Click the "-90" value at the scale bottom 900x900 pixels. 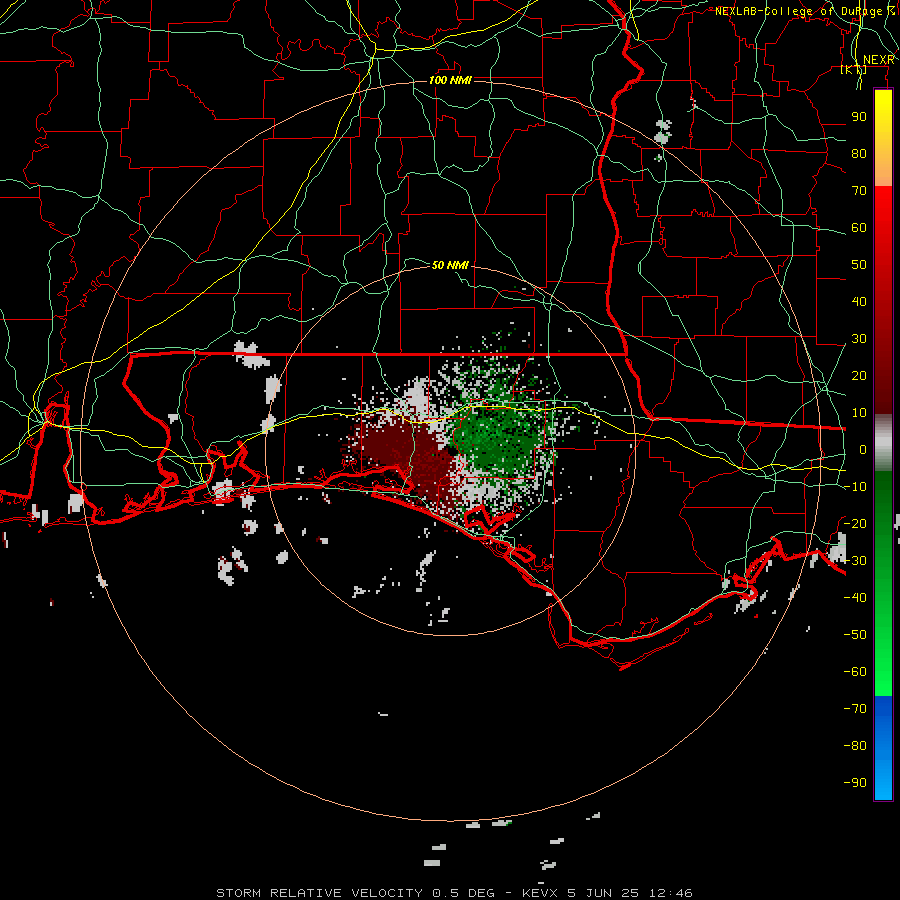pos(855,783)
